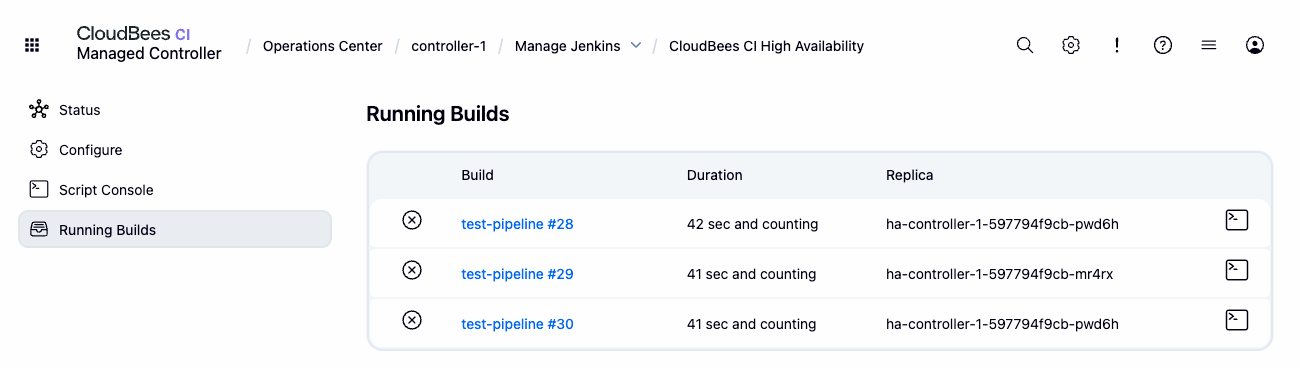
Task: Open the help question mark icon
Action: 1163,45
